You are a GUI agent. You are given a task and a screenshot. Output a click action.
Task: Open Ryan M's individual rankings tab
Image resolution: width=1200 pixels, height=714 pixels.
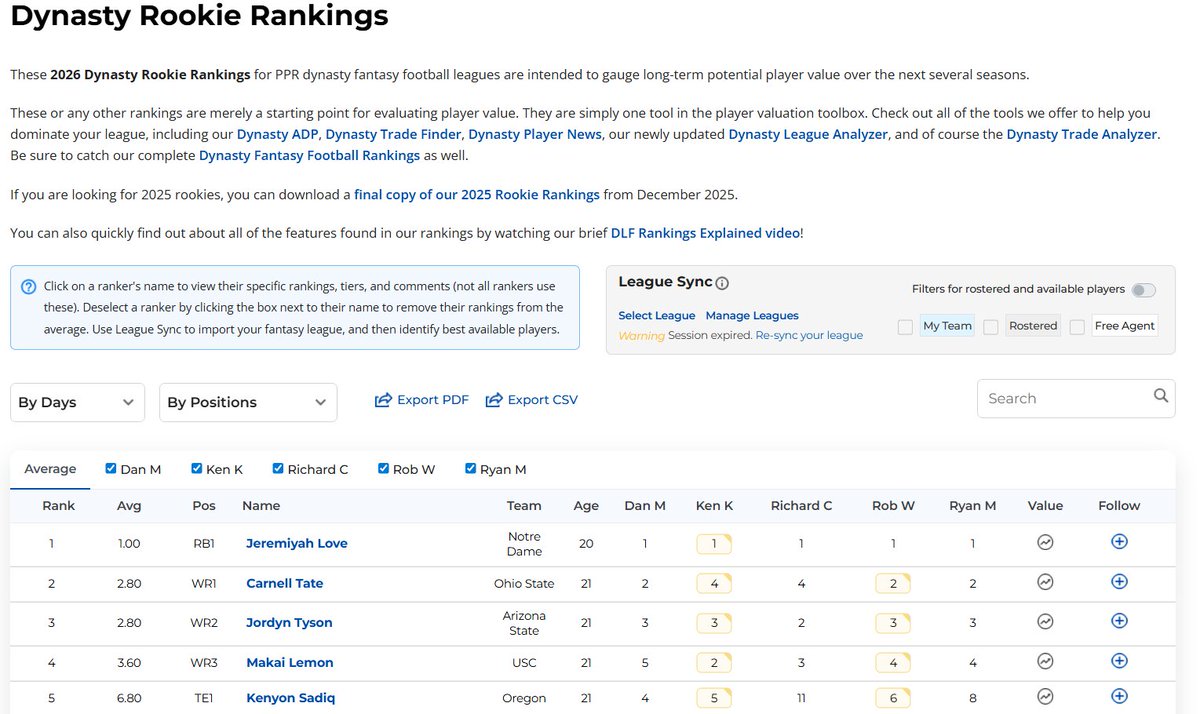[503, 469]
